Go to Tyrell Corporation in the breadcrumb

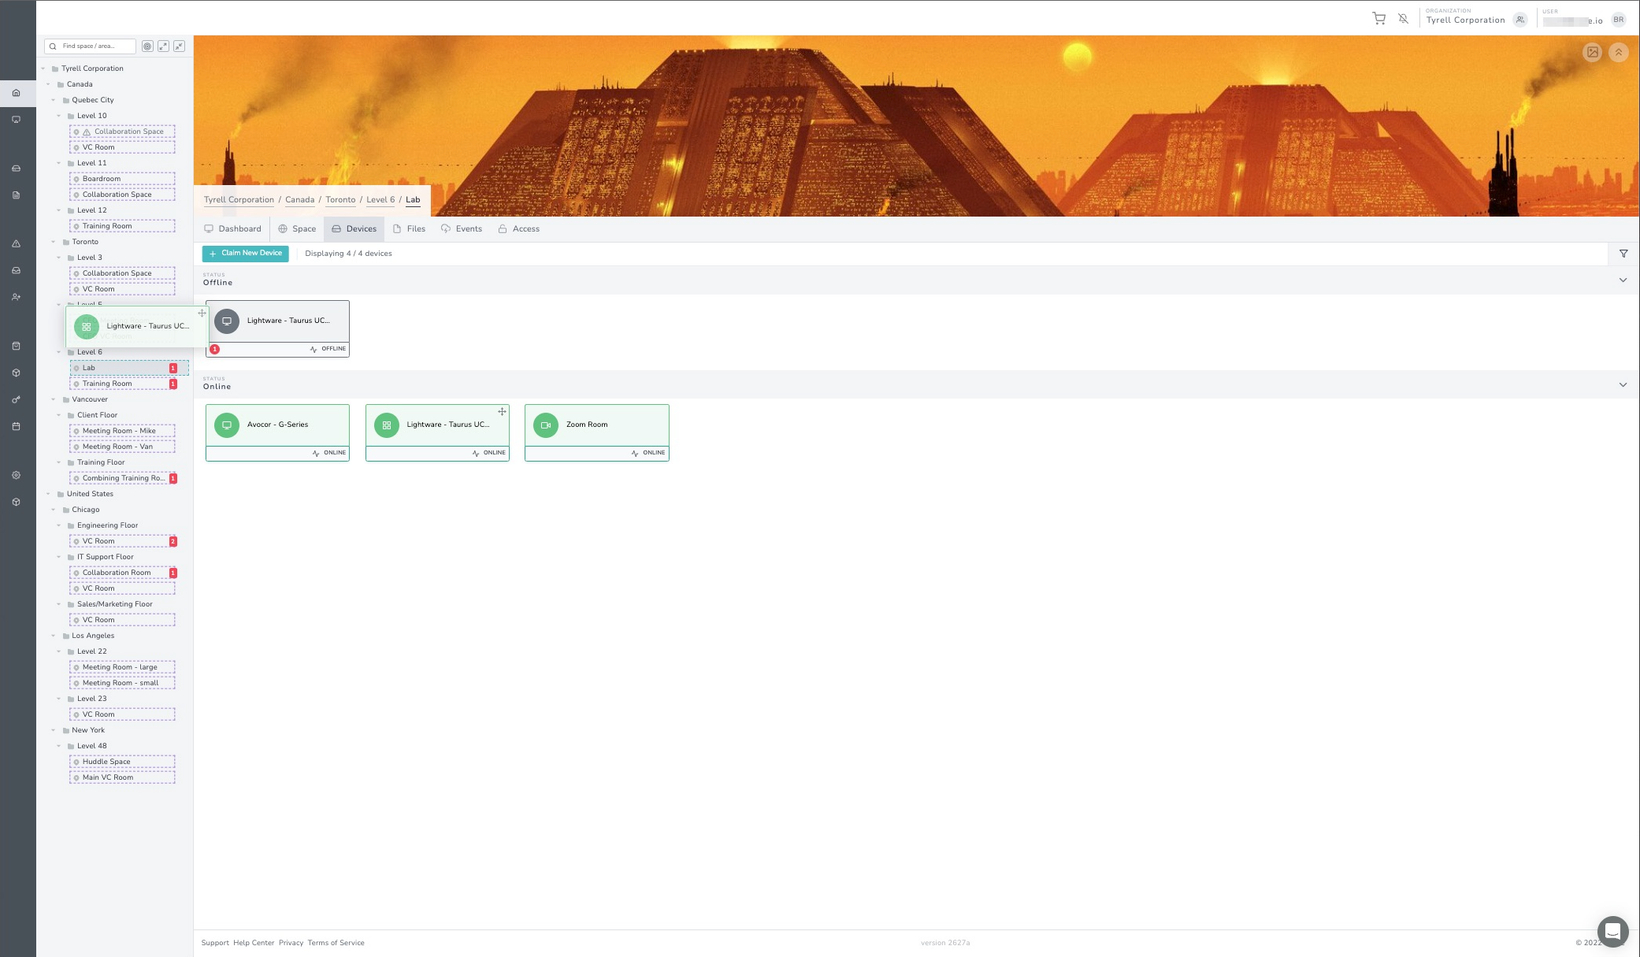pyautogui.click(x=239, y=200)
